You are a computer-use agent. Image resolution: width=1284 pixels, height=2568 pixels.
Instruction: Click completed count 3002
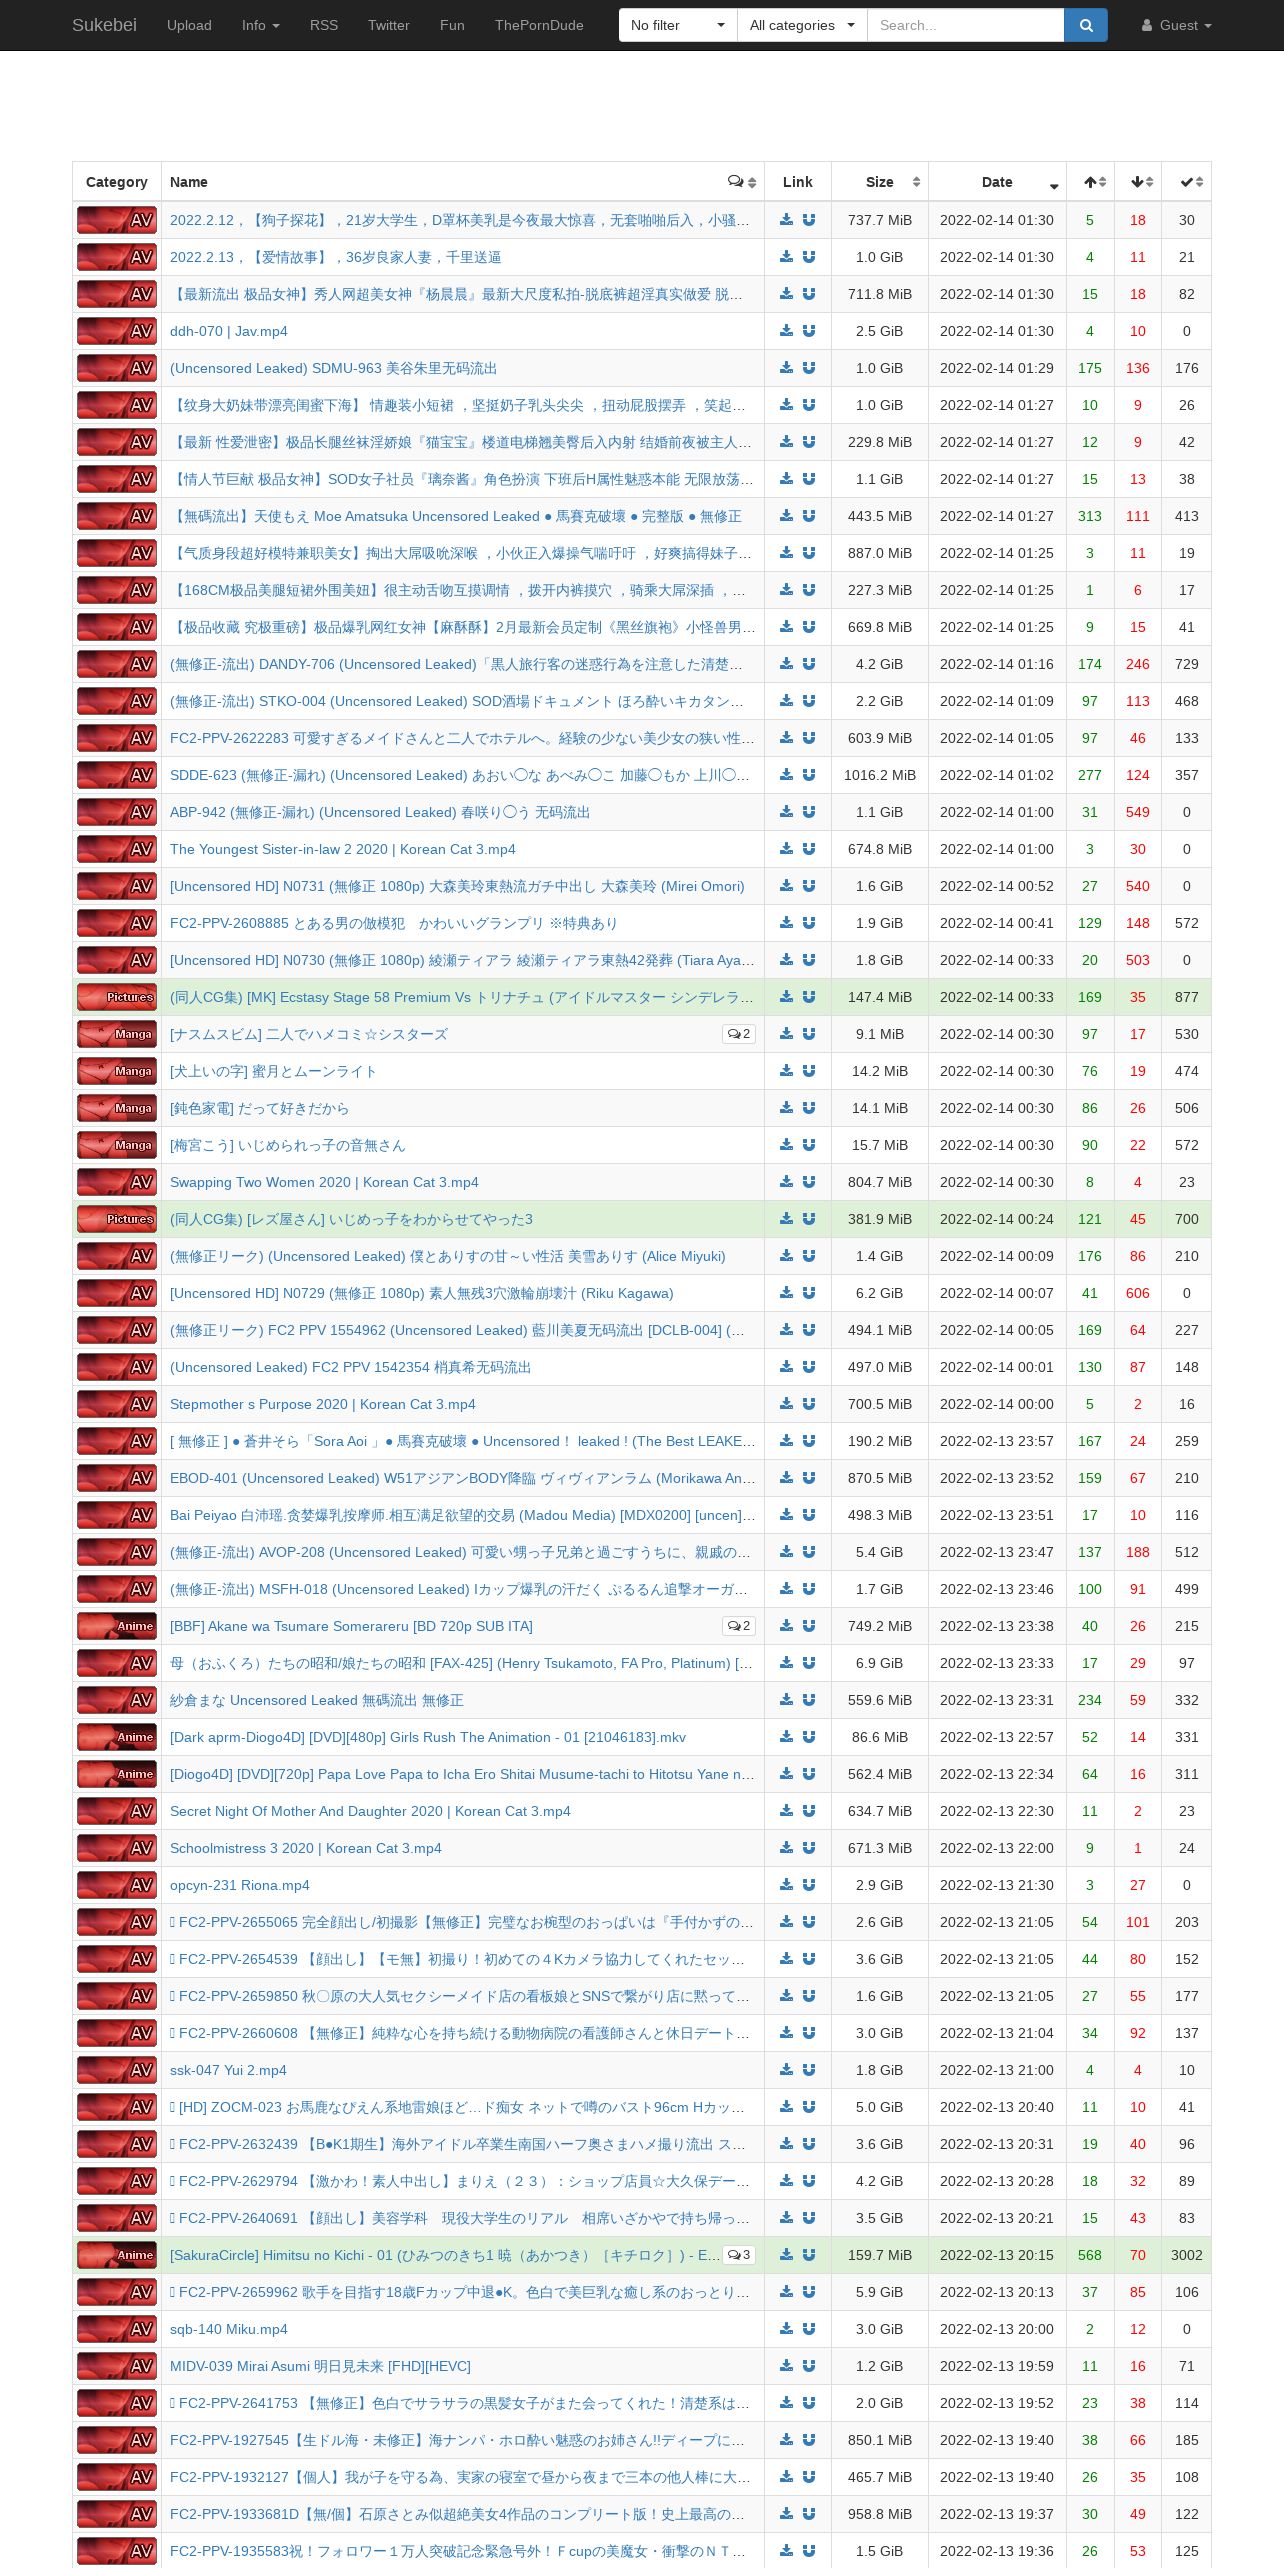click(1187, 2255)
